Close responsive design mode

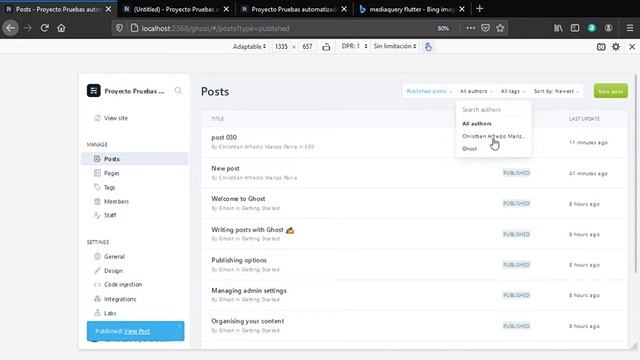632,47
